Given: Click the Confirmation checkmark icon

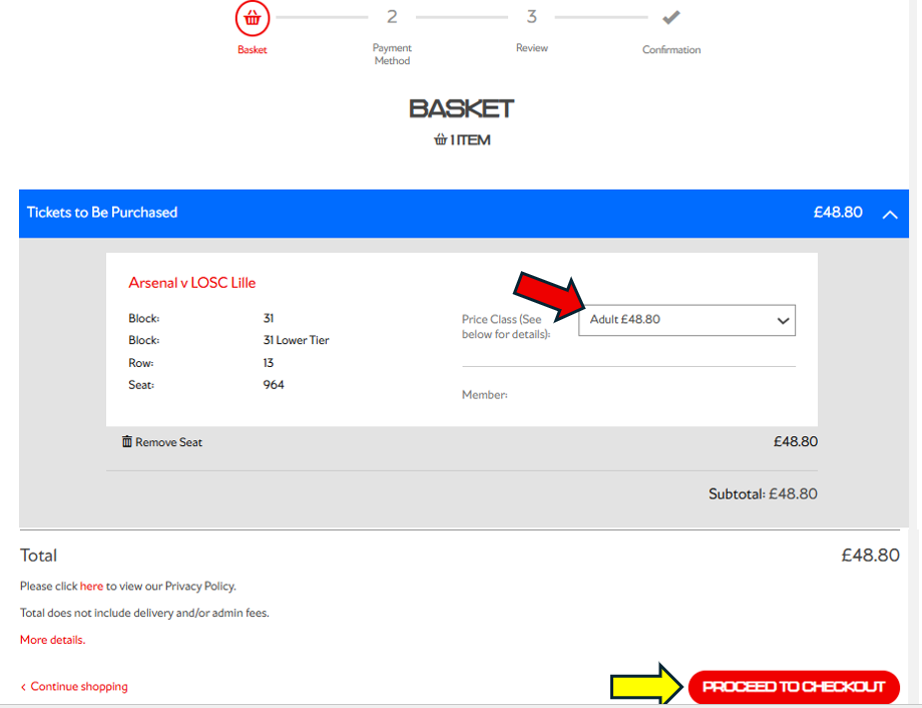Looking at the screenshot, I should tap(671, 17).
